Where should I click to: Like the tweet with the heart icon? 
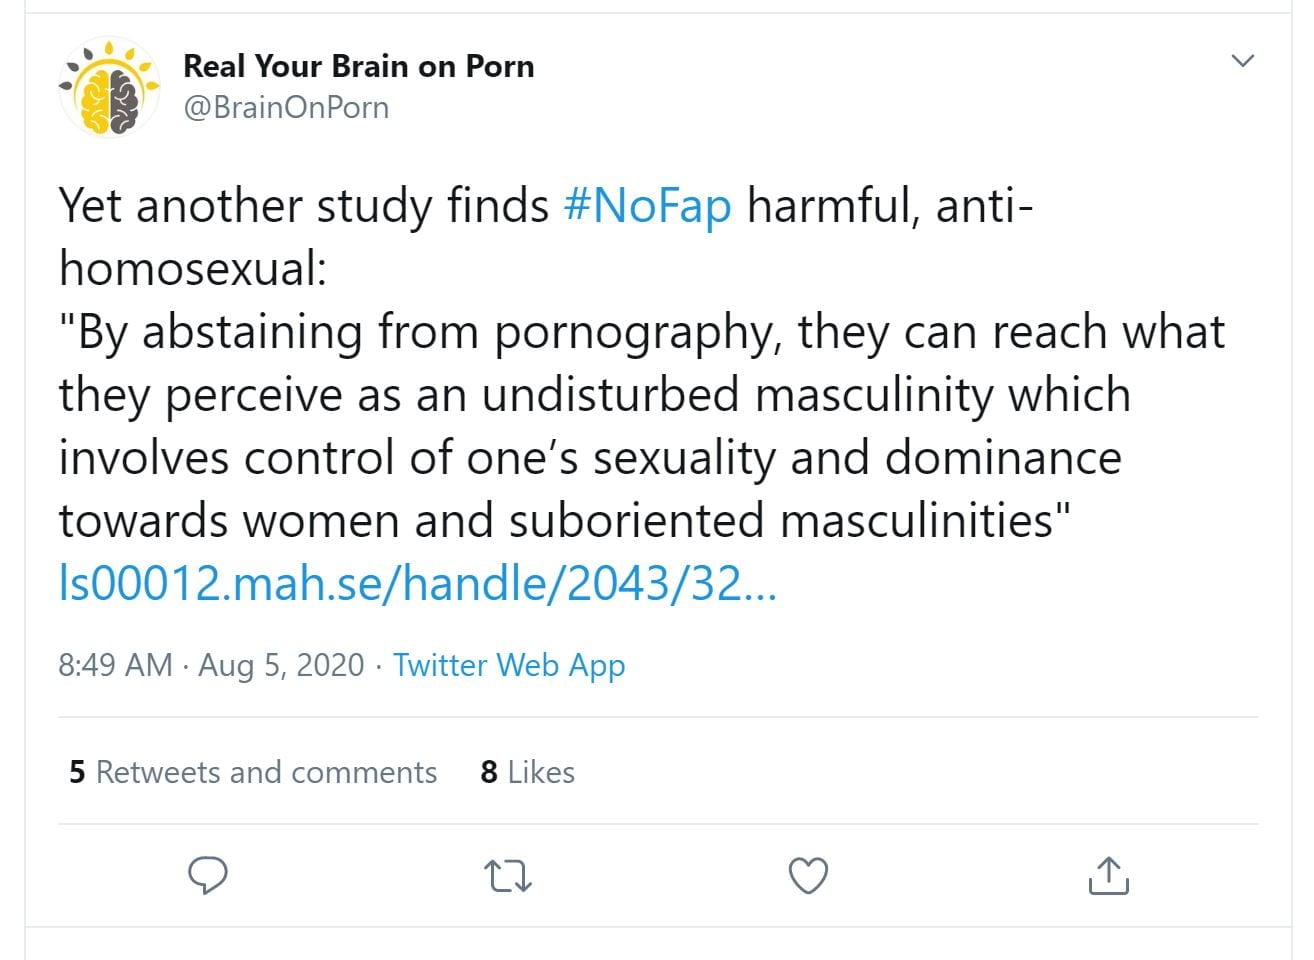tap(808, 876)
